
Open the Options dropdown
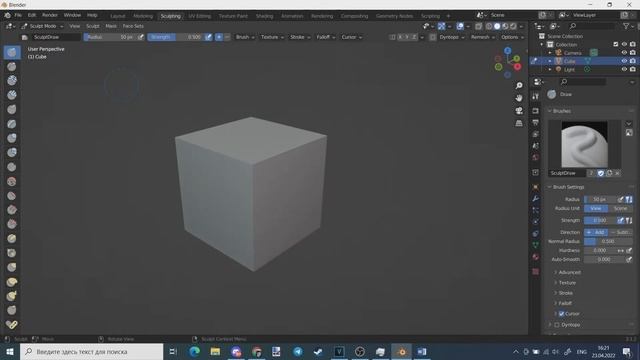(512, 37)
